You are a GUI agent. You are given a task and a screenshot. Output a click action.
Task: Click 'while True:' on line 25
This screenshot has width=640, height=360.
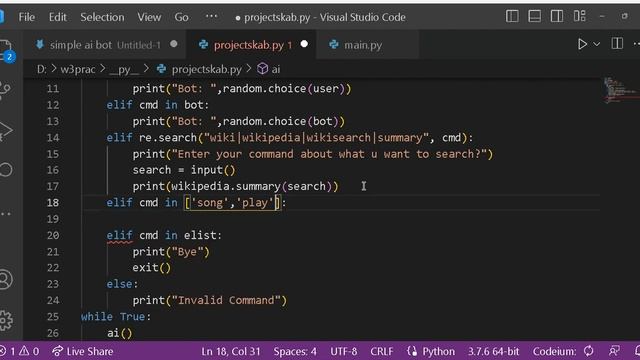click(116, 317)
